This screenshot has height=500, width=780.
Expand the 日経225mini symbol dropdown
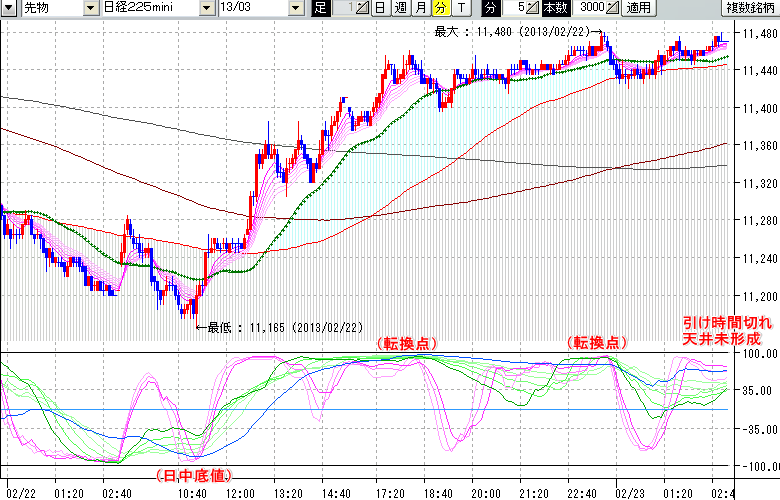[x=207, y=8]
